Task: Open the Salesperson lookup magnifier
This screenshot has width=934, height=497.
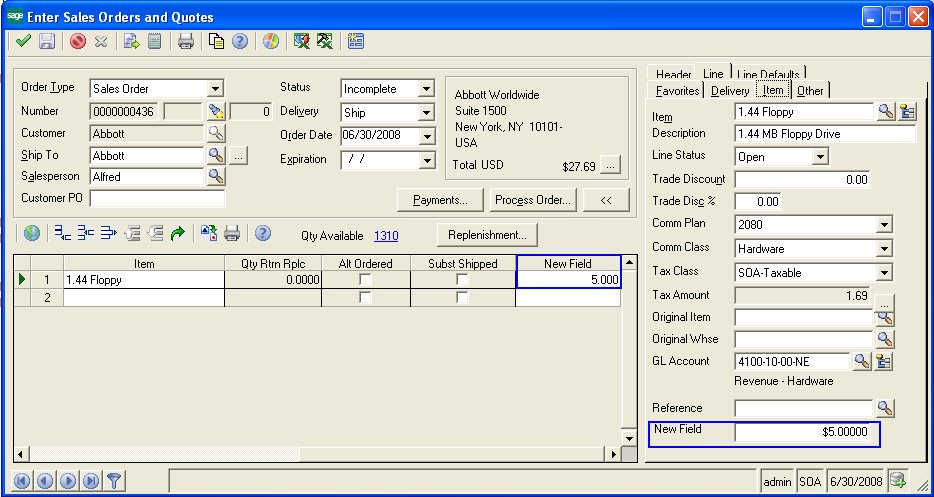Action: click(216, 176)
